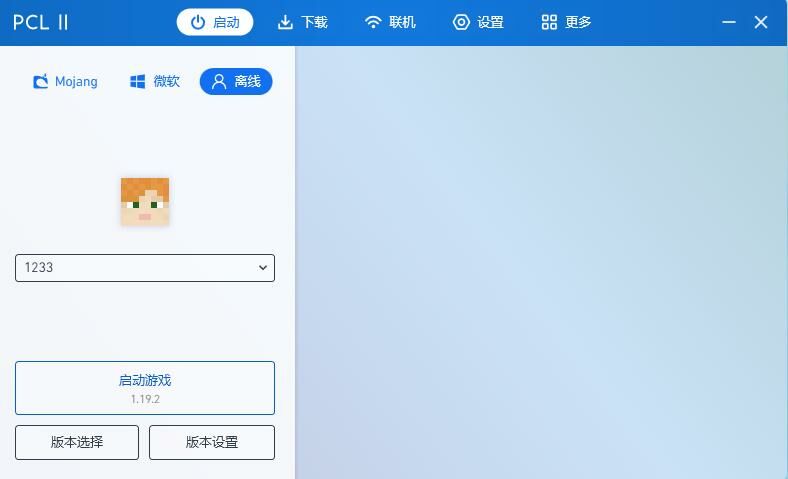Click the 版本选择 button

coord(77,442)
